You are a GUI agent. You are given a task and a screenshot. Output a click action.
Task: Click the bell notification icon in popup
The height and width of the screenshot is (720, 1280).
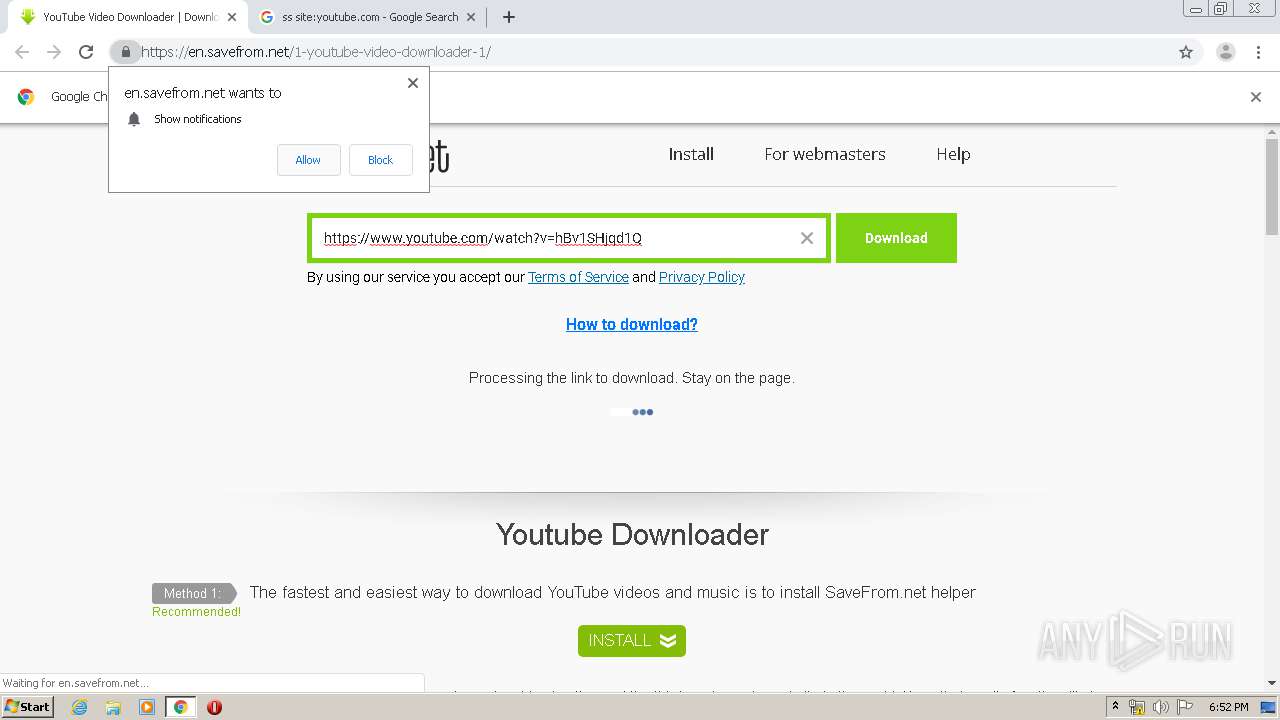[x=134, y=119]
